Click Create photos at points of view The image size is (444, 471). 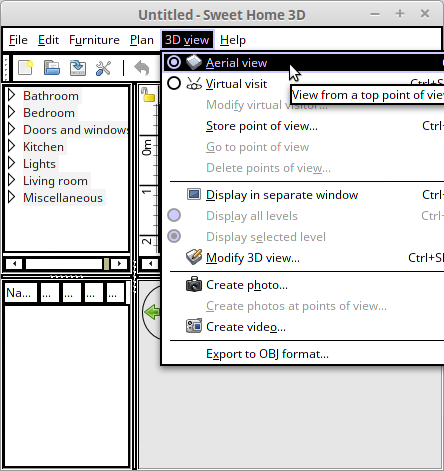click(303, 306)
